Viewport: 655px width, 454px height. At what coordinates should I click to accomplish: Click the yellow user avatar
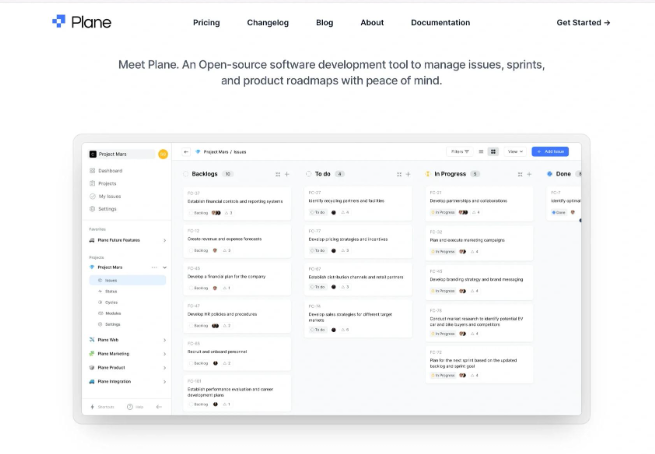[x=163, y=154]
